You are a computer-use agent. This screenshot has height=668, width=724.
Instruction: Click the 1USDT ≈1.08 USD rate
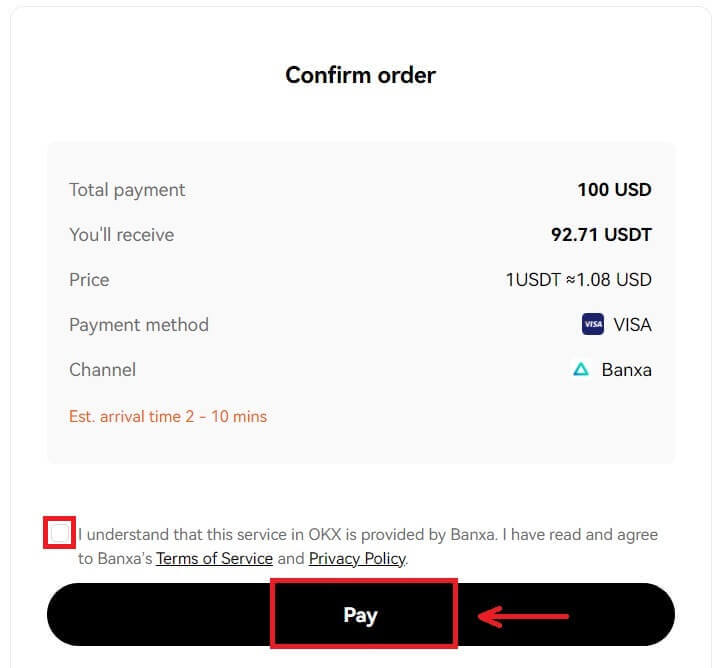tap(578, 280)
